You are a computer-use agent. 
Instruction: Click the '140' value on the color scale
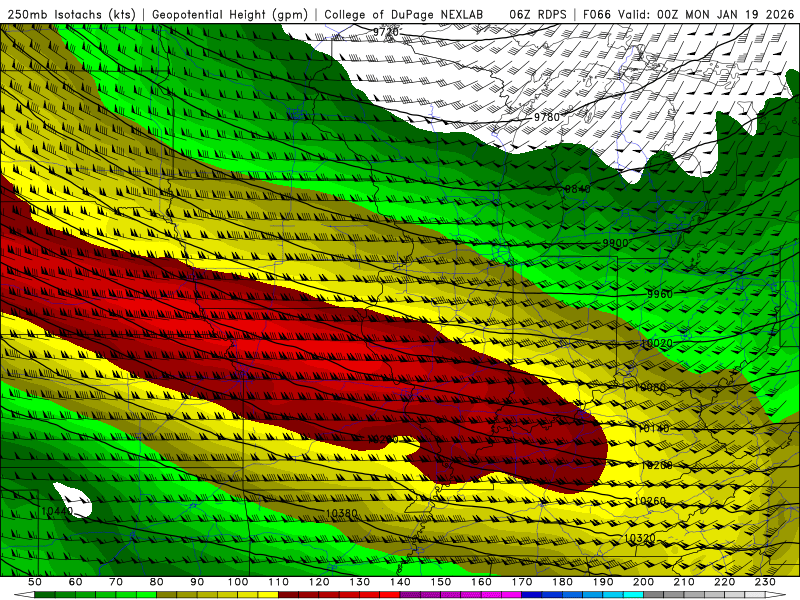coord(400,582)
